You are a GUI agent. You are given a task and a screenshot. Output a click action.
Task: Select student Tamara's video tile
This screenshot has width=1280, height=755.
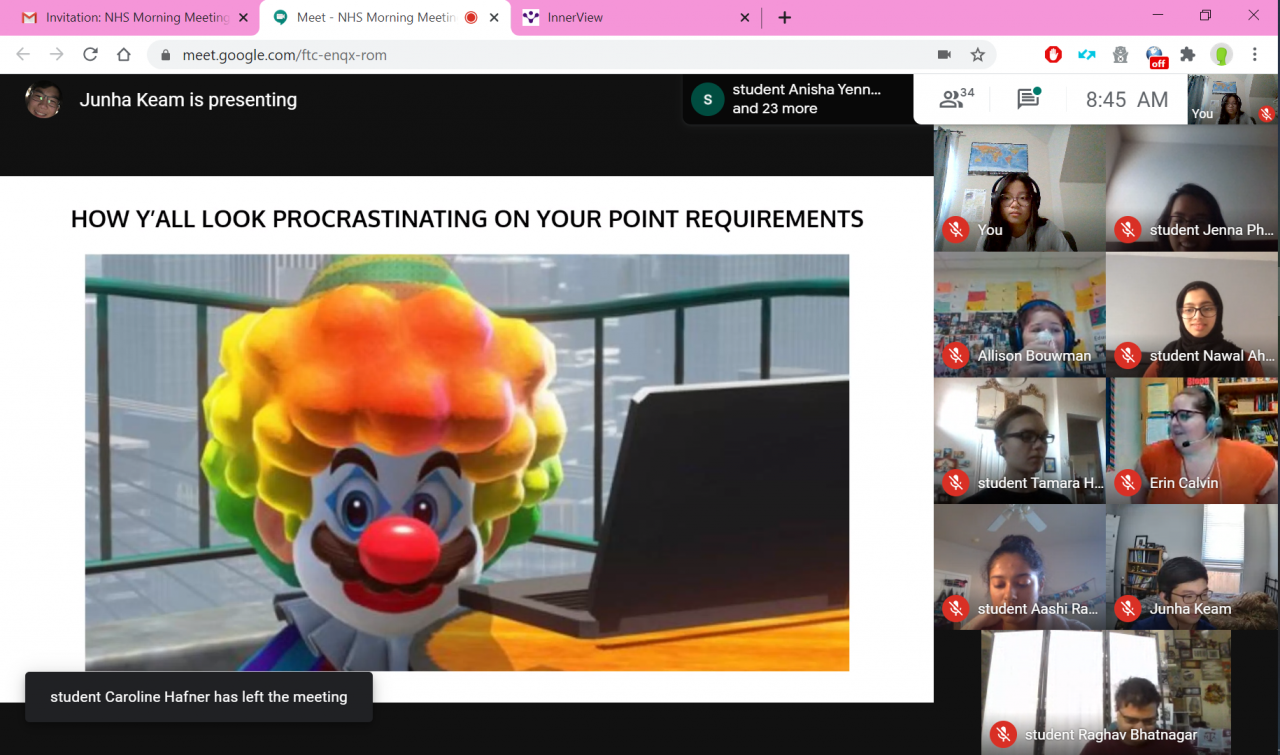point(1020,441)
